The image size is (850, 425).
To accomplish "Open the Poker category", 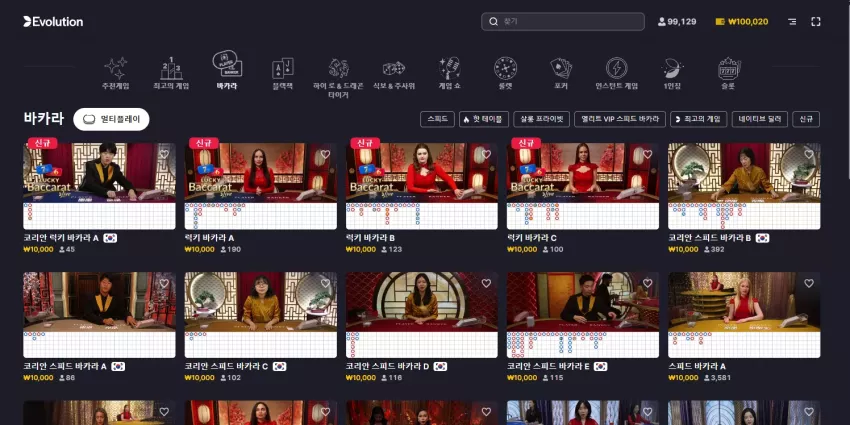I will click(x=561, y=74).
